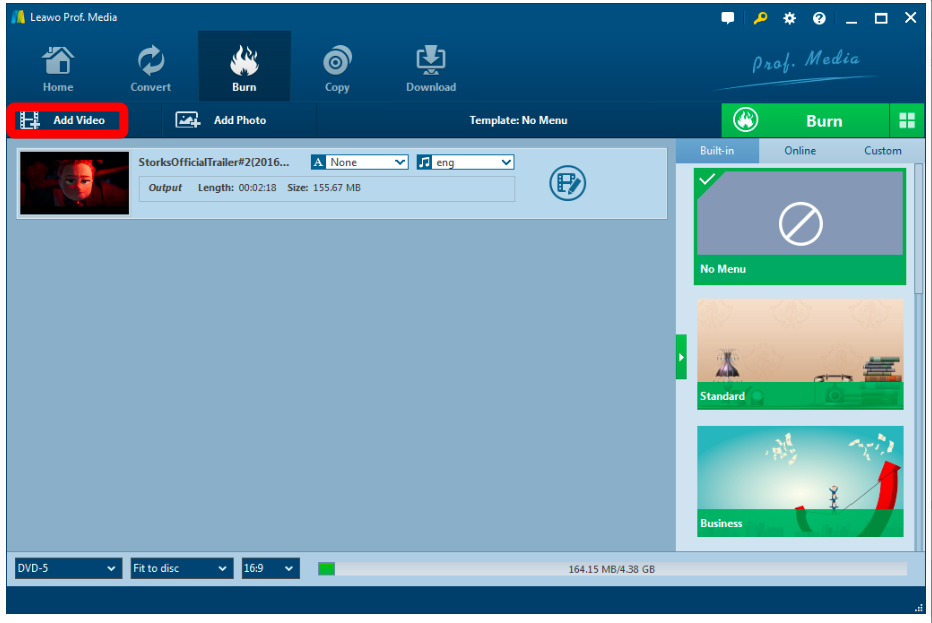Toggle the template panel grid icon

click(907, 121)
